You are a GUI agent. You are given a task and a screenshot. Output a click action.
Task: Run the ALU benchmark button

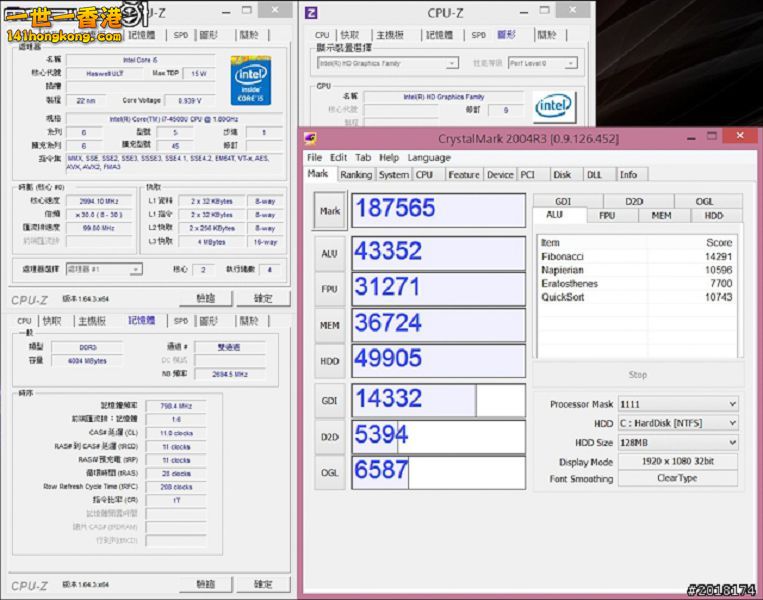coord(330,254)
